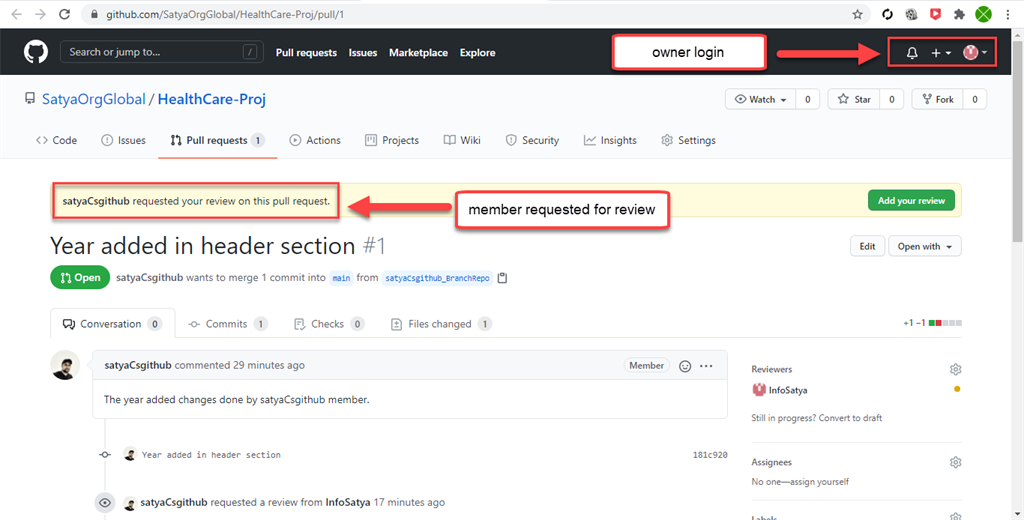The image size is (1024, 520).
Task: Go back in the browser
Action: coord(16,14)
